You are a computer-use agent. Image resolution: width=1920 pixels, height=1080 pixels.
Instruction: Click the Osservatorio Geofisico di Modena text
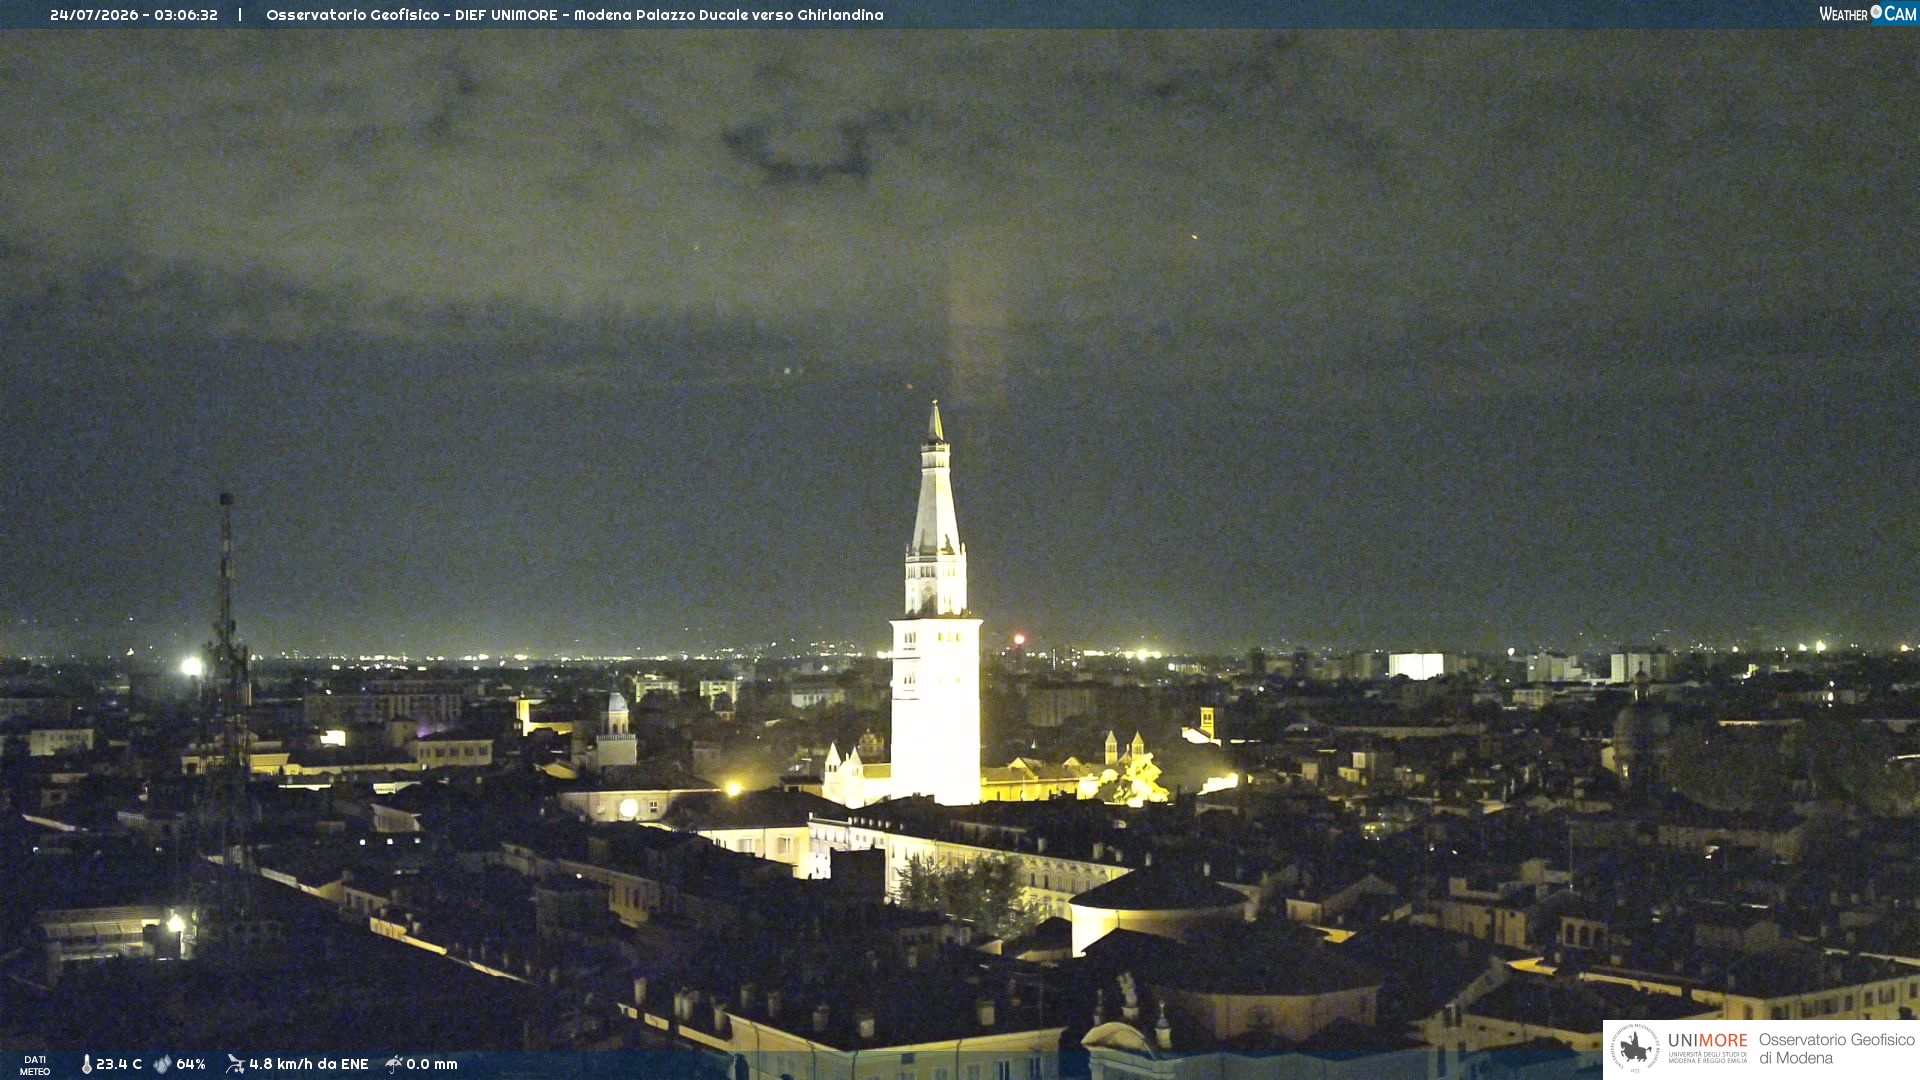[x=1837, y=1049]
